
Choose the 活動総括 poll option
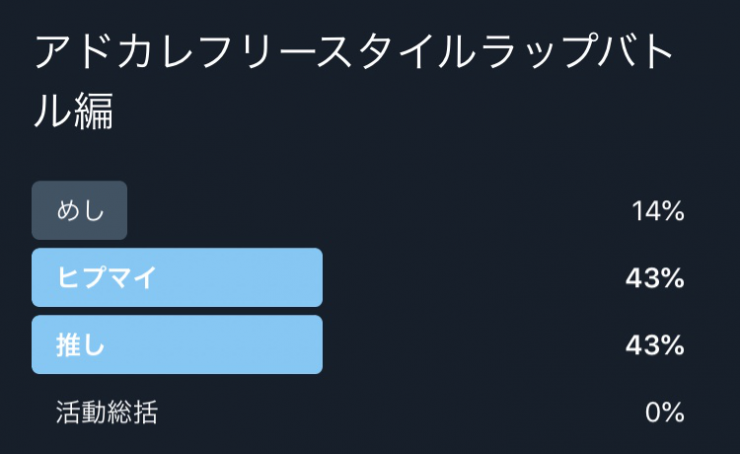point(359,412)
